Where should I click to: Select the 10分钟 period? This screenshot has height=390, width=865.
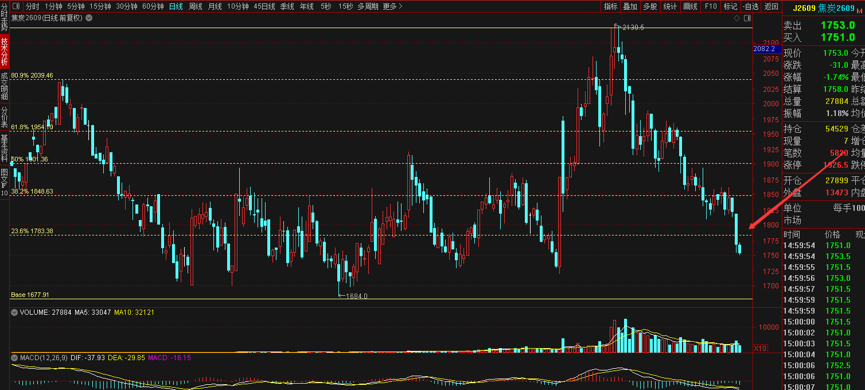point(238,7)
